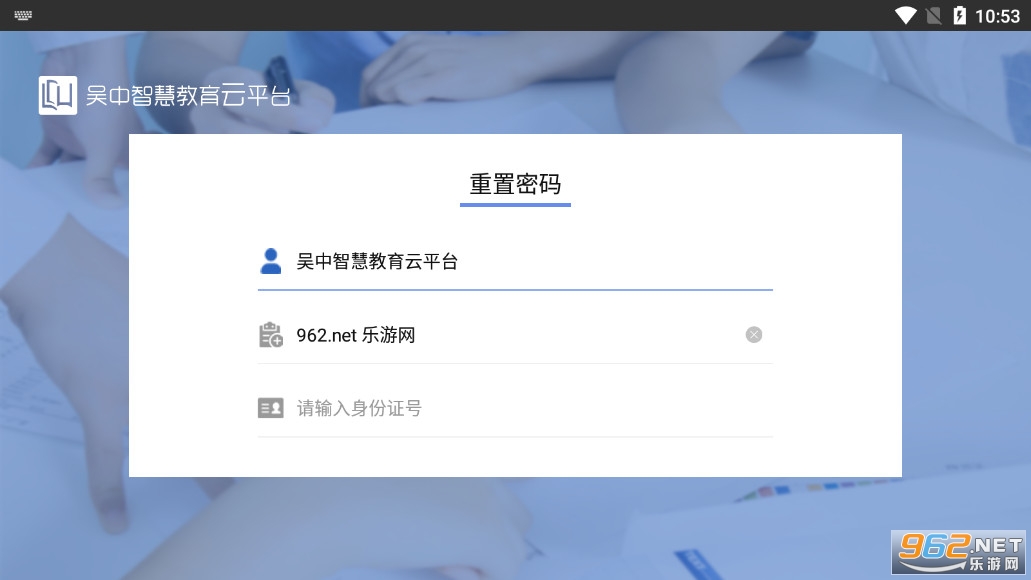
Task: Tap the ID card icon
Action: point(270,408)
